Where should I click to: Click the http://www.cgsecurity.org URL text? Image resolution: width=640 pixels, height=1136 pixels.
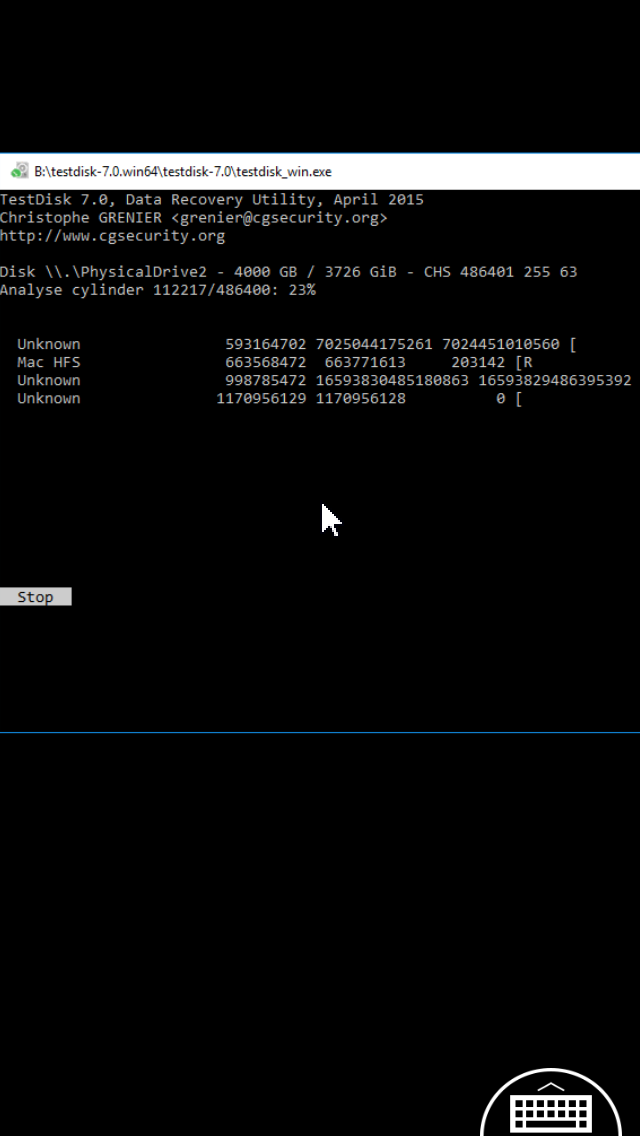pos(112,235)
